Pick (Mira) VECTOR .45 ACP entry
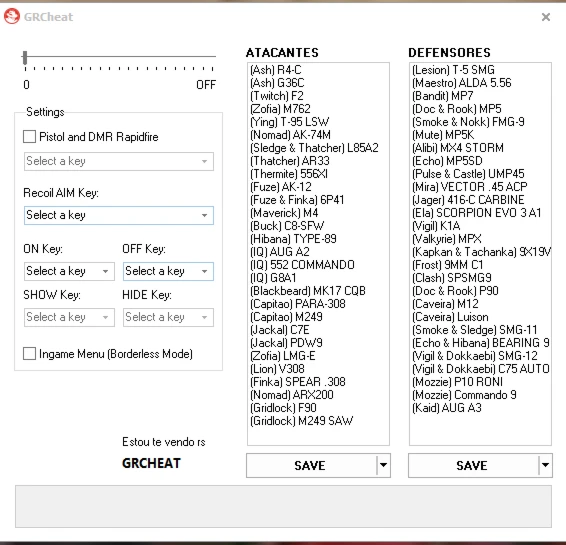 click(470, 187)
